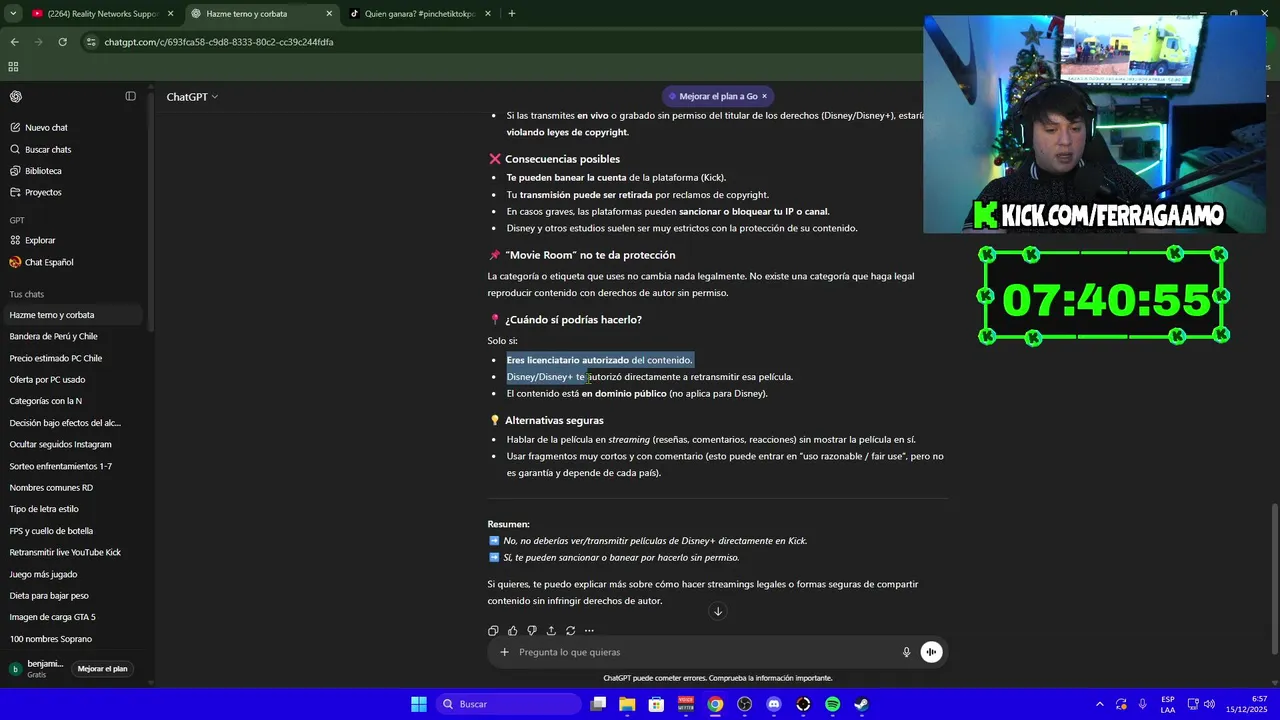The width and height of the screenshot is (1280, 720).
Task: Switch to the Quien ganara TikTok tab
Action: point(419,14)
